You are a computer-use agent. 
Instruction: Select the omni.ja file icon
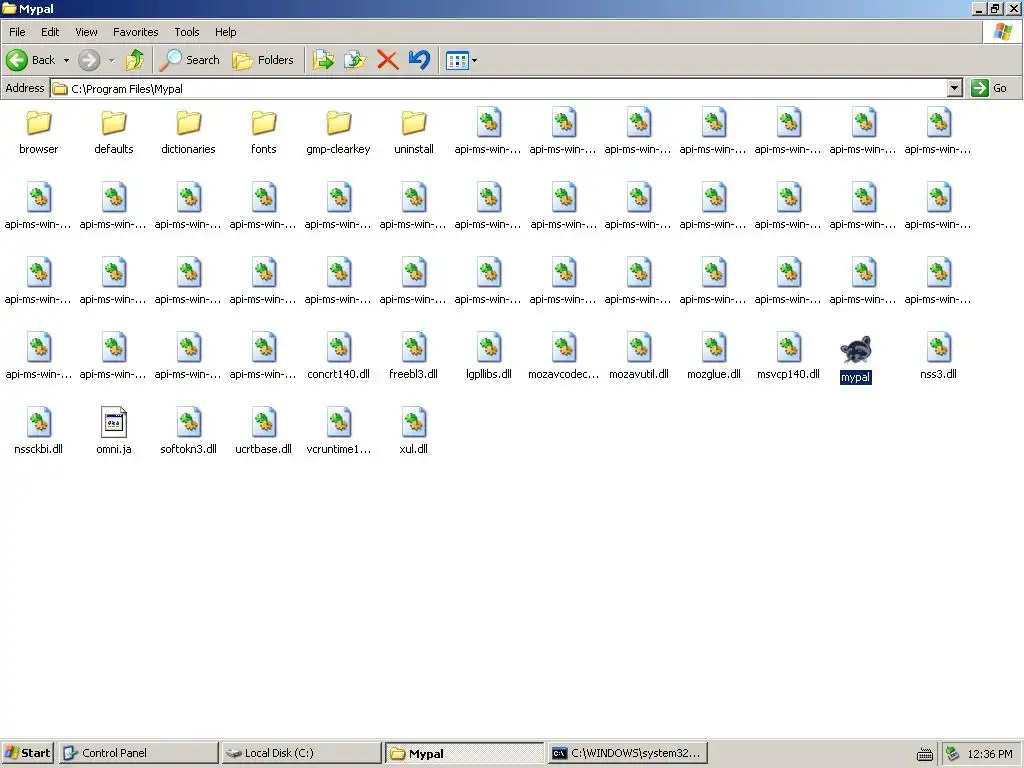pyautogui.click(x=114, y=423)
